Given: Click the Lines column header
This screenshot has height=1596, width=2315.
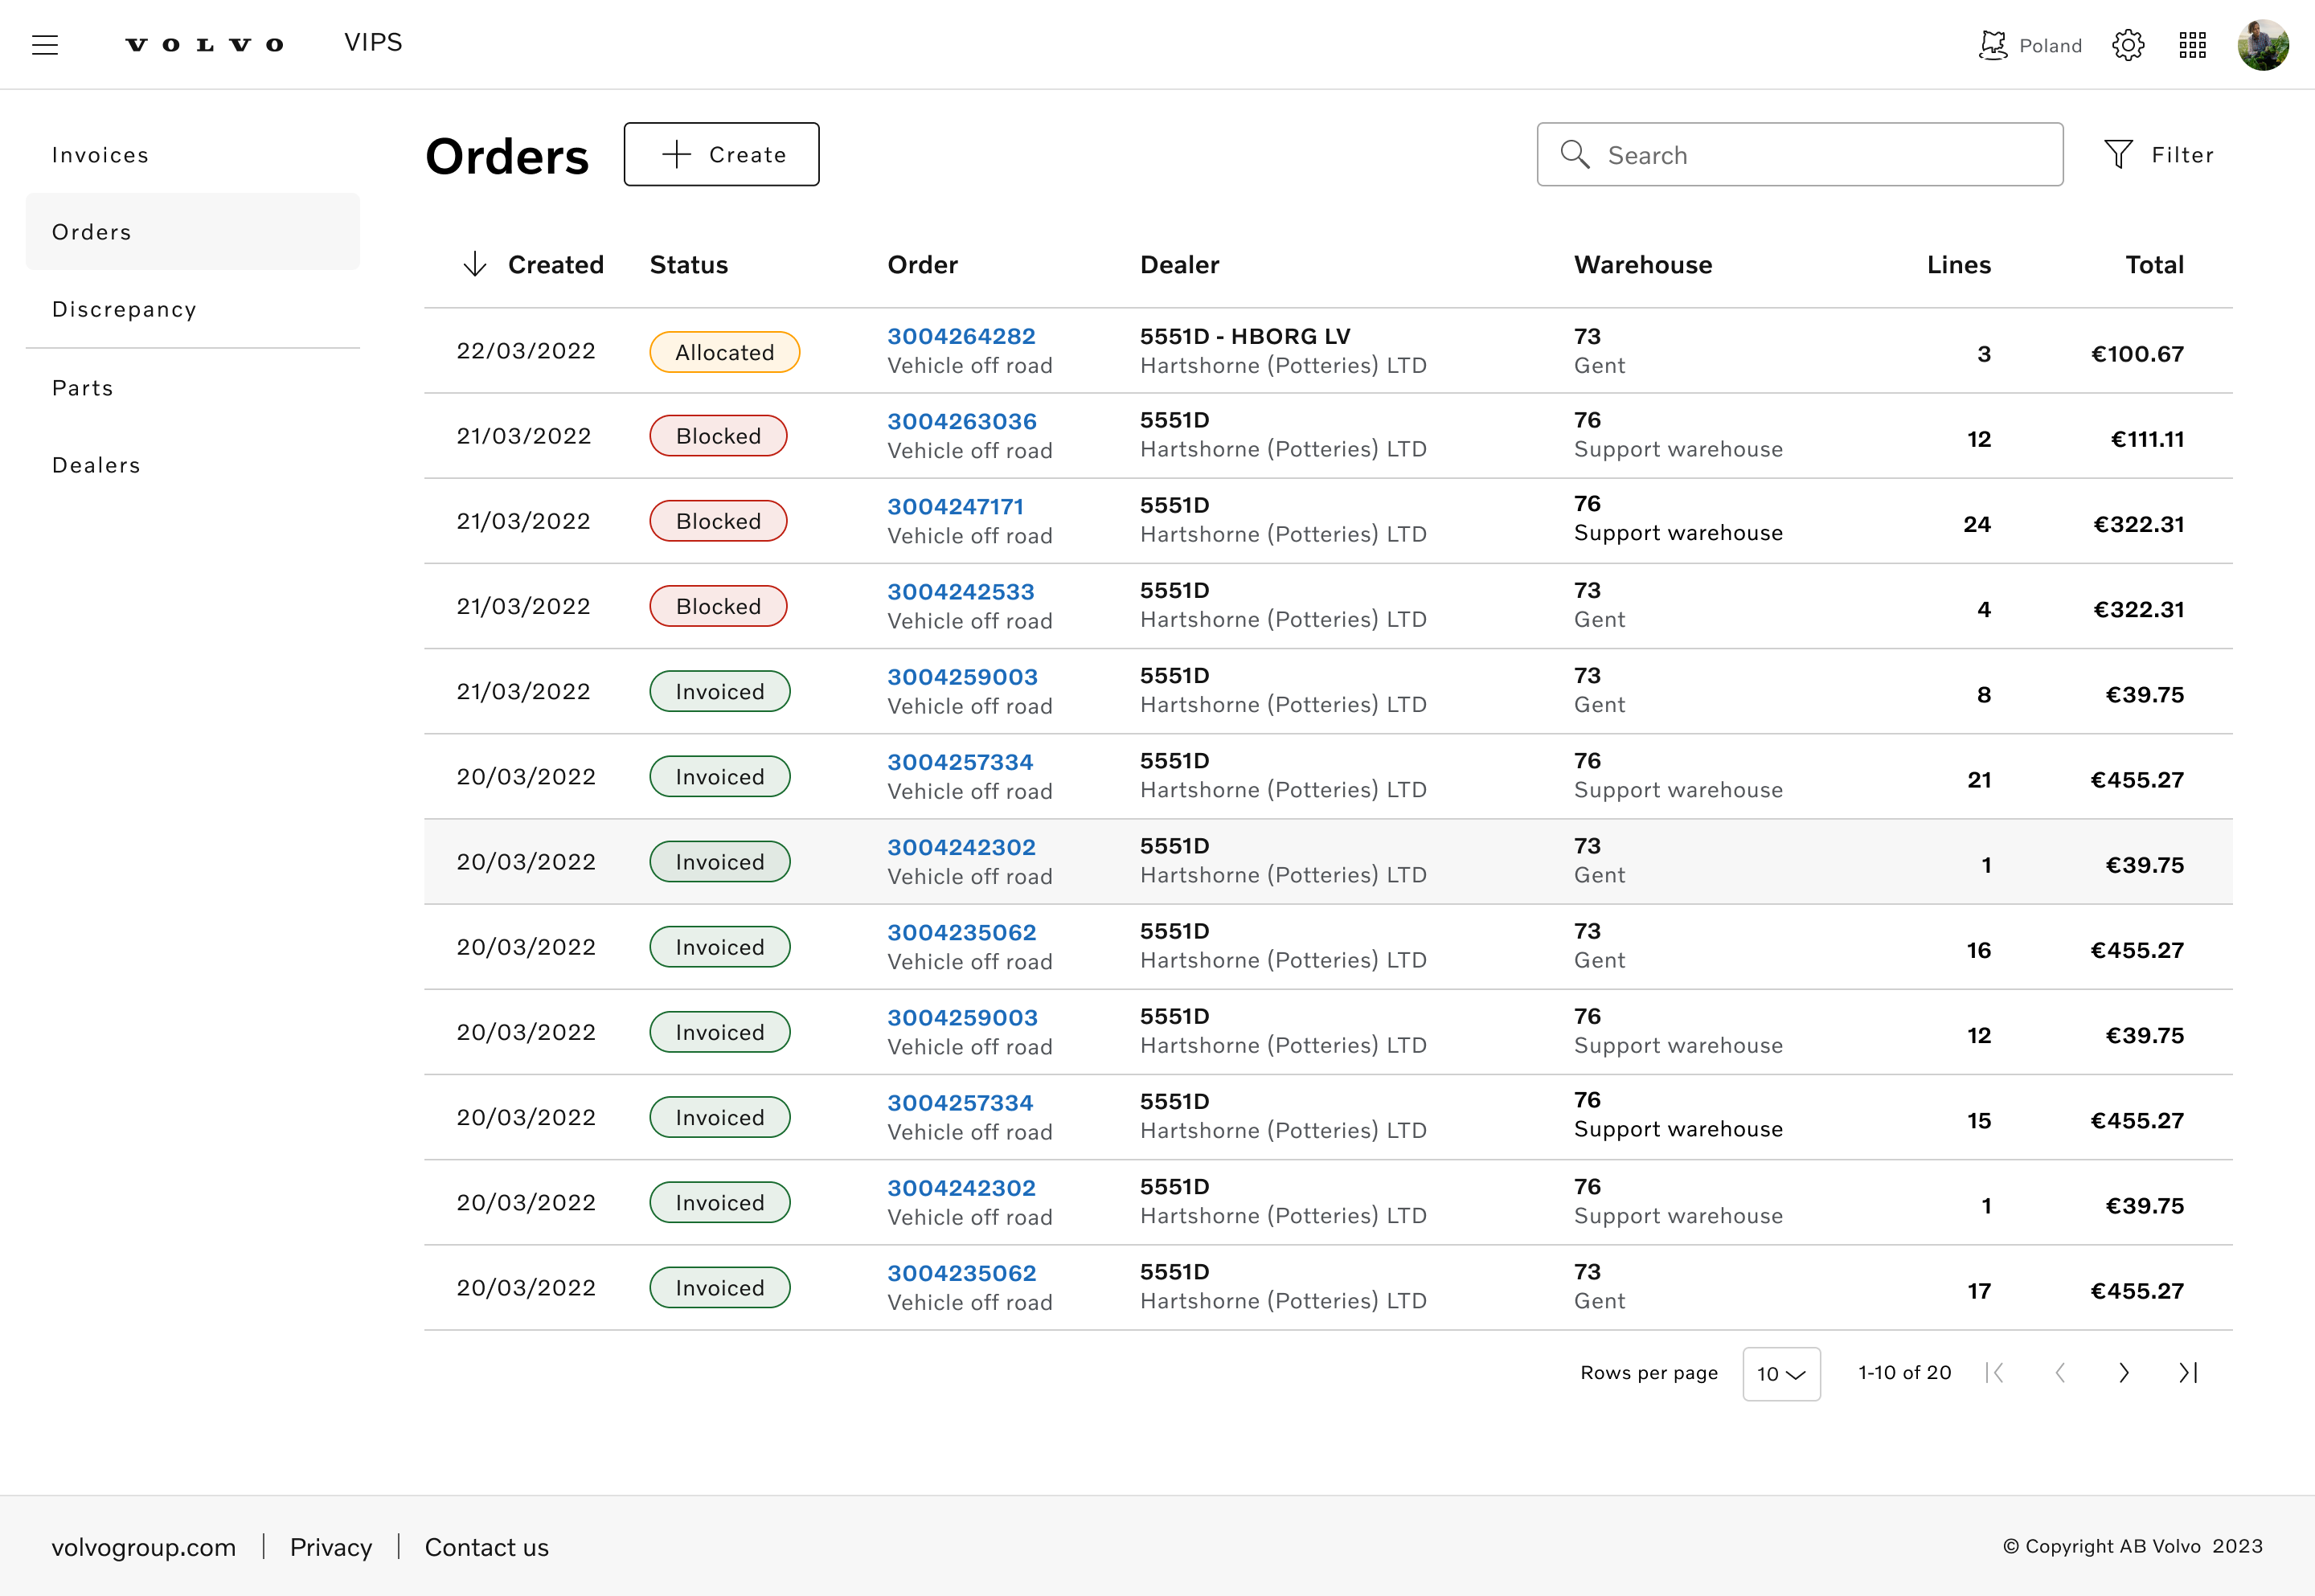Looking at the screenshot, I should tap(1959, 264).
